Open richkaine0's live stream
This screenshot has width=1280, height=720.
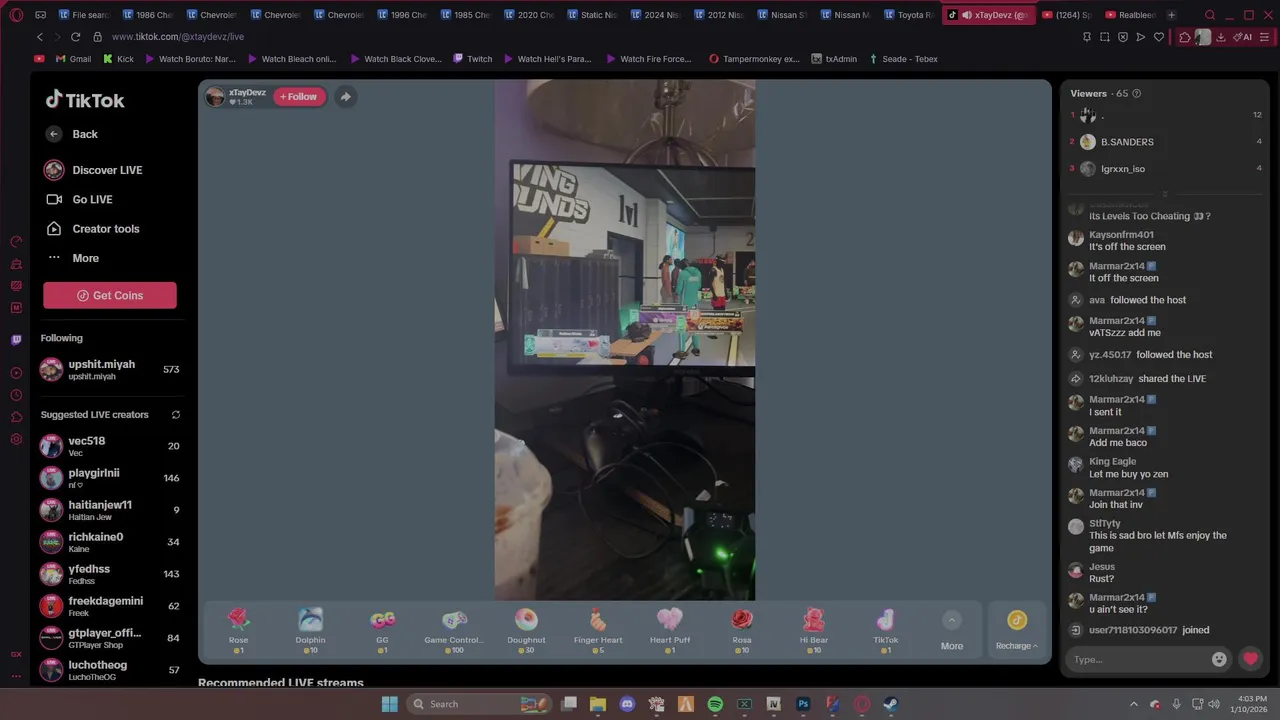coord(110,542)
